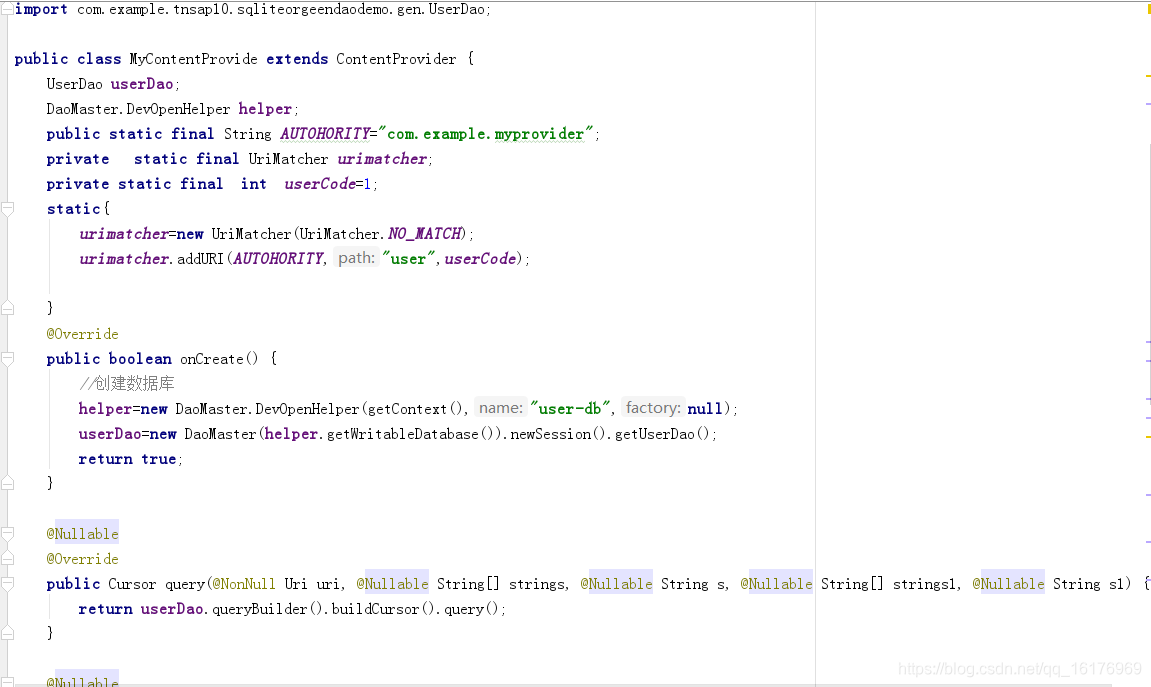
Task: Click the 'strings,' parameter name
Action: tap(539, 584)
